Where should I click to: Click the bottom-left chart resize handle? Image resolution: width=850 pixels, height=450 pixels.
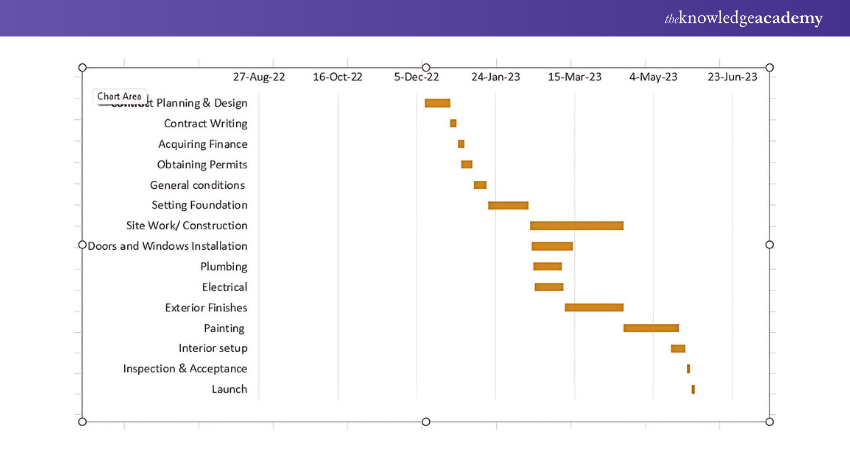[x=82, y=422]
